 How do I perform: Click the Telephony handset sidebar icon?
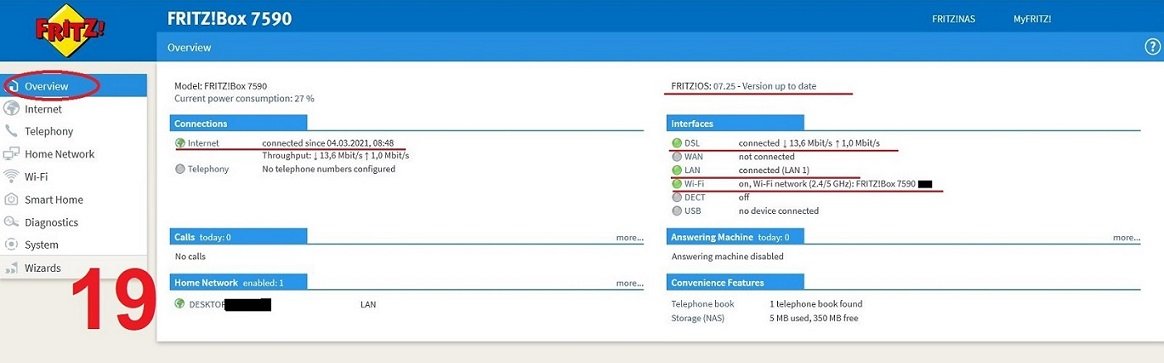tap(11, 131)
